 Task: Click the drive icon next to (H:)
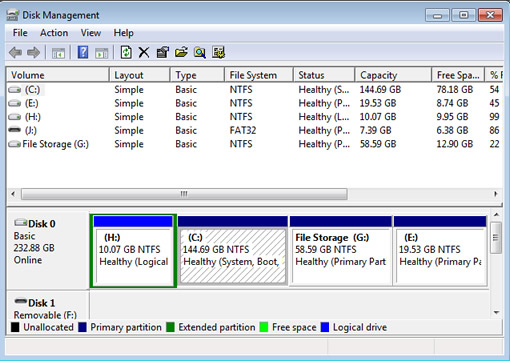tap(14, 117)
